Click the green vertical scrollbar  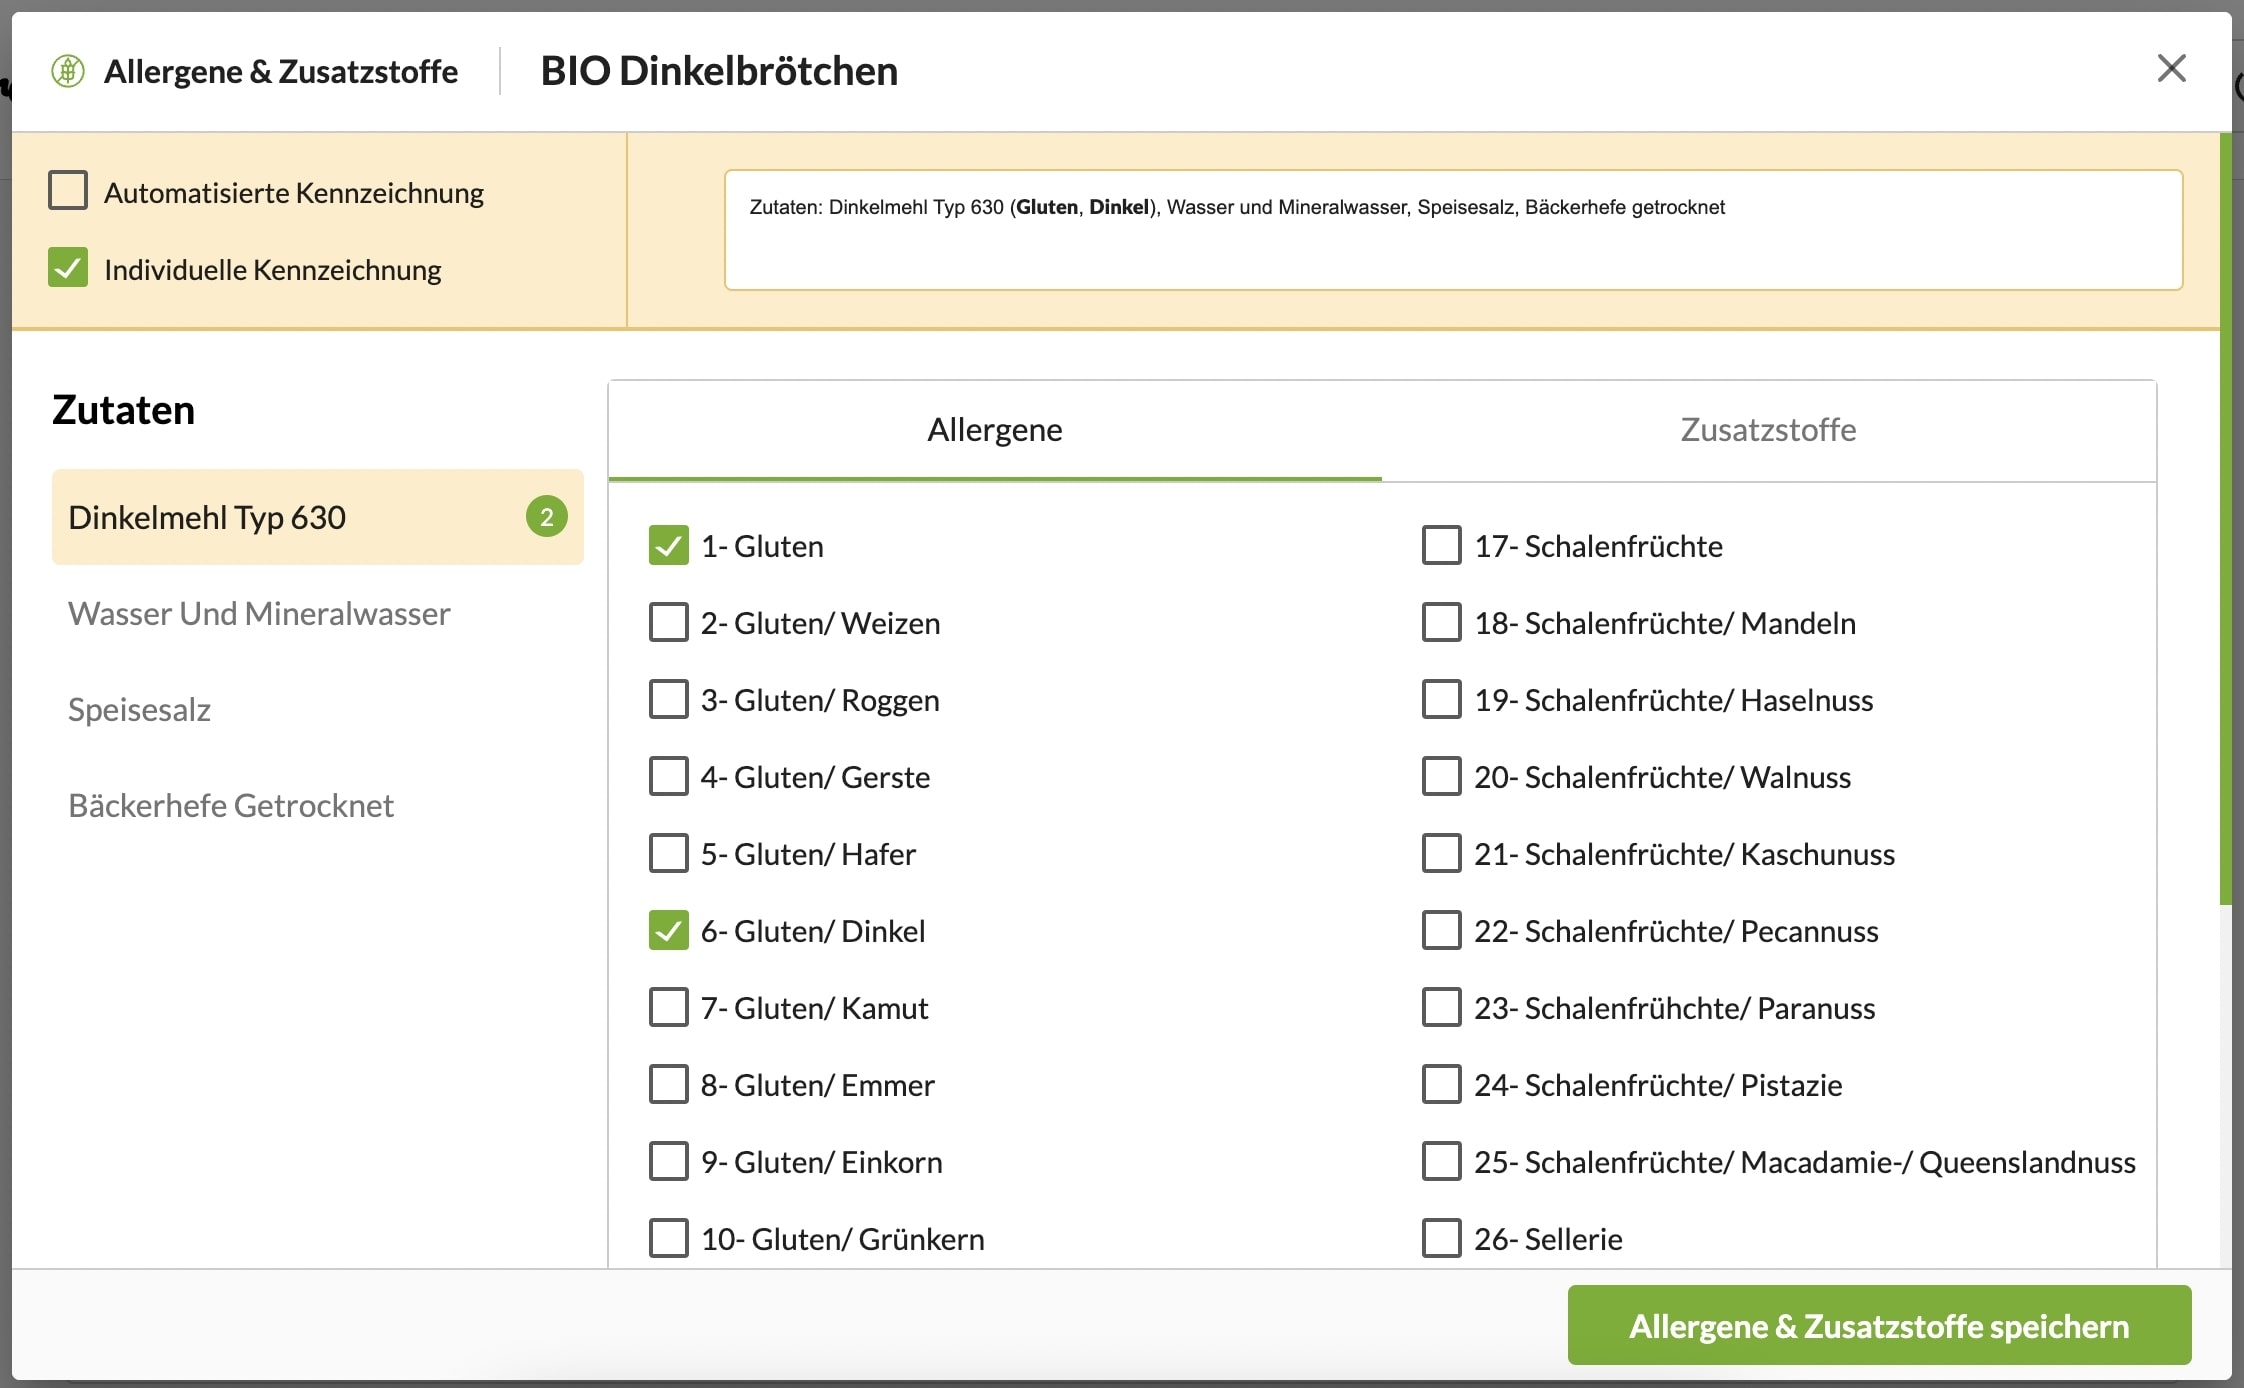2225,520
